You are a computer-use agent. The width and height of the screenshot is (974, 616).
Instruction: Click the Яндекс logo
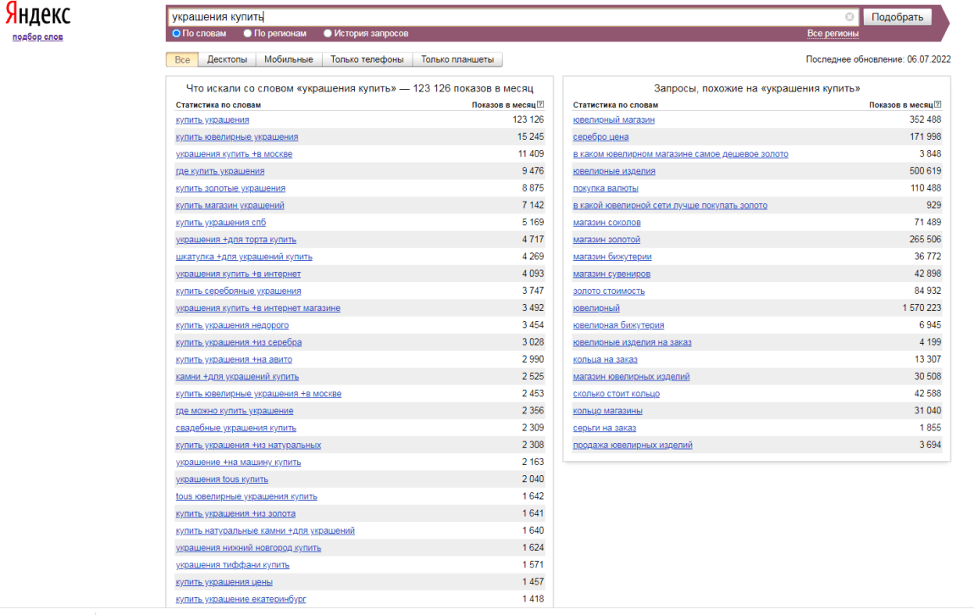click(38, 15)
